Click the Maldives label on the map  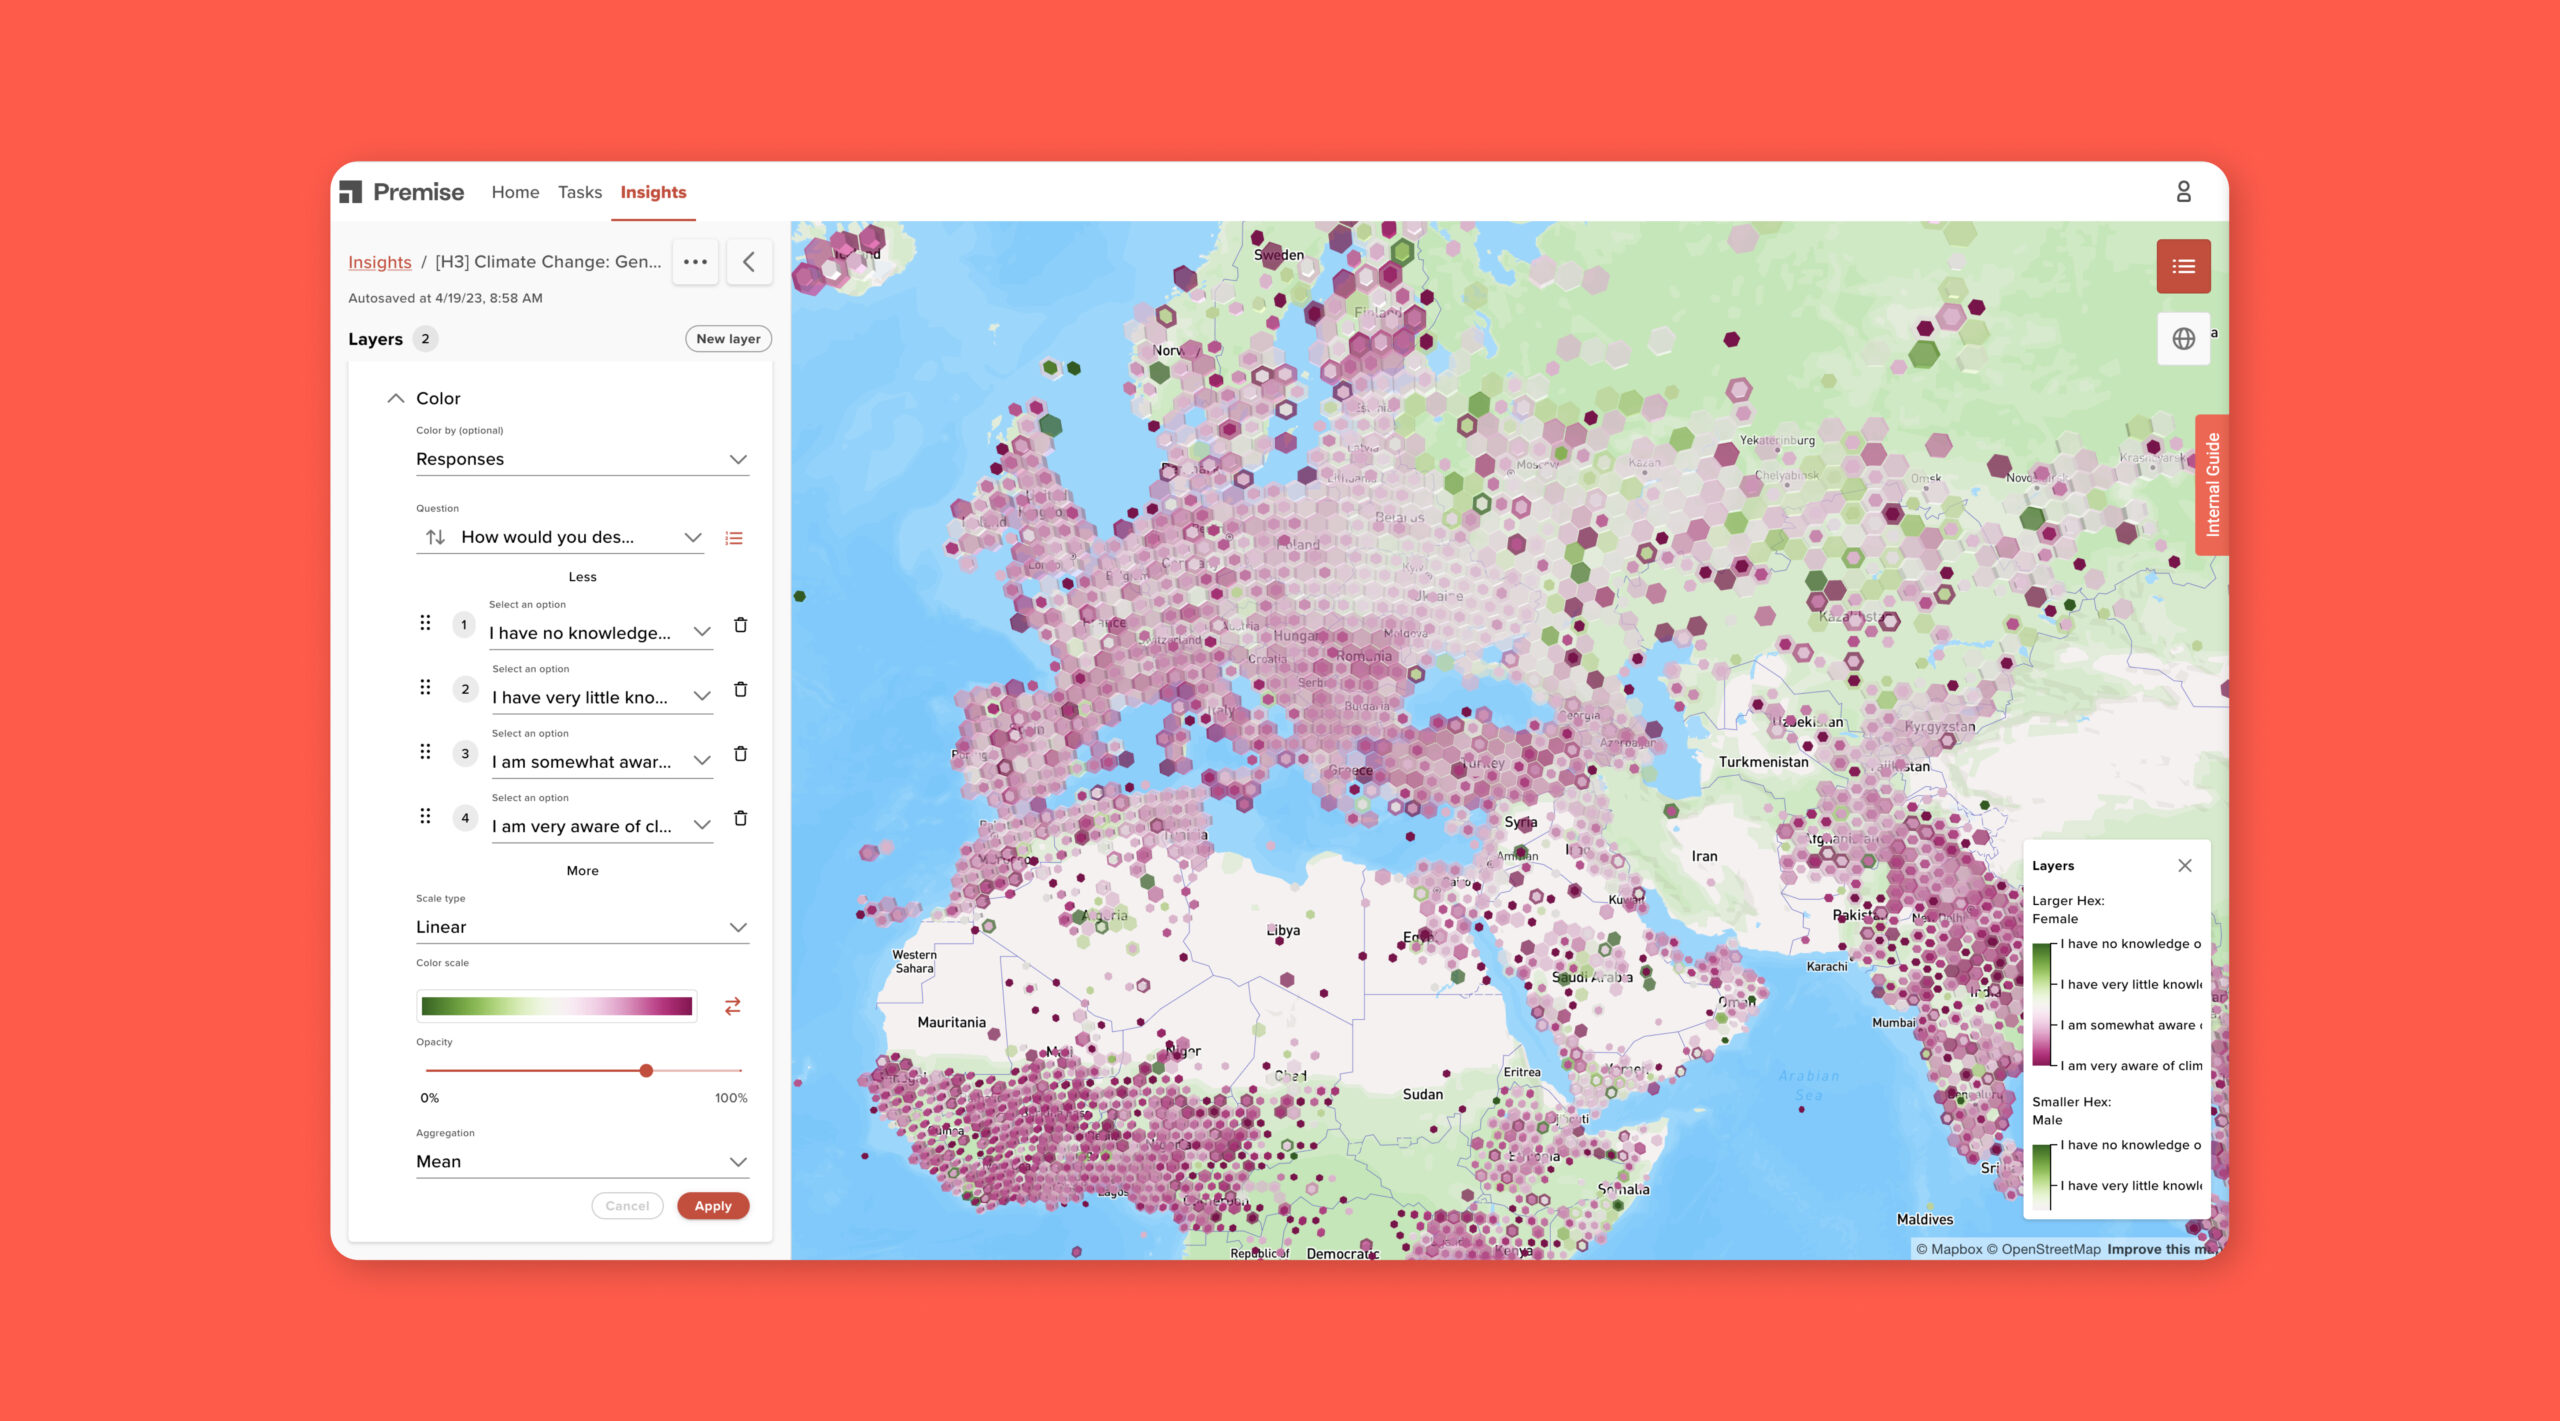tap(1924, 1219)
